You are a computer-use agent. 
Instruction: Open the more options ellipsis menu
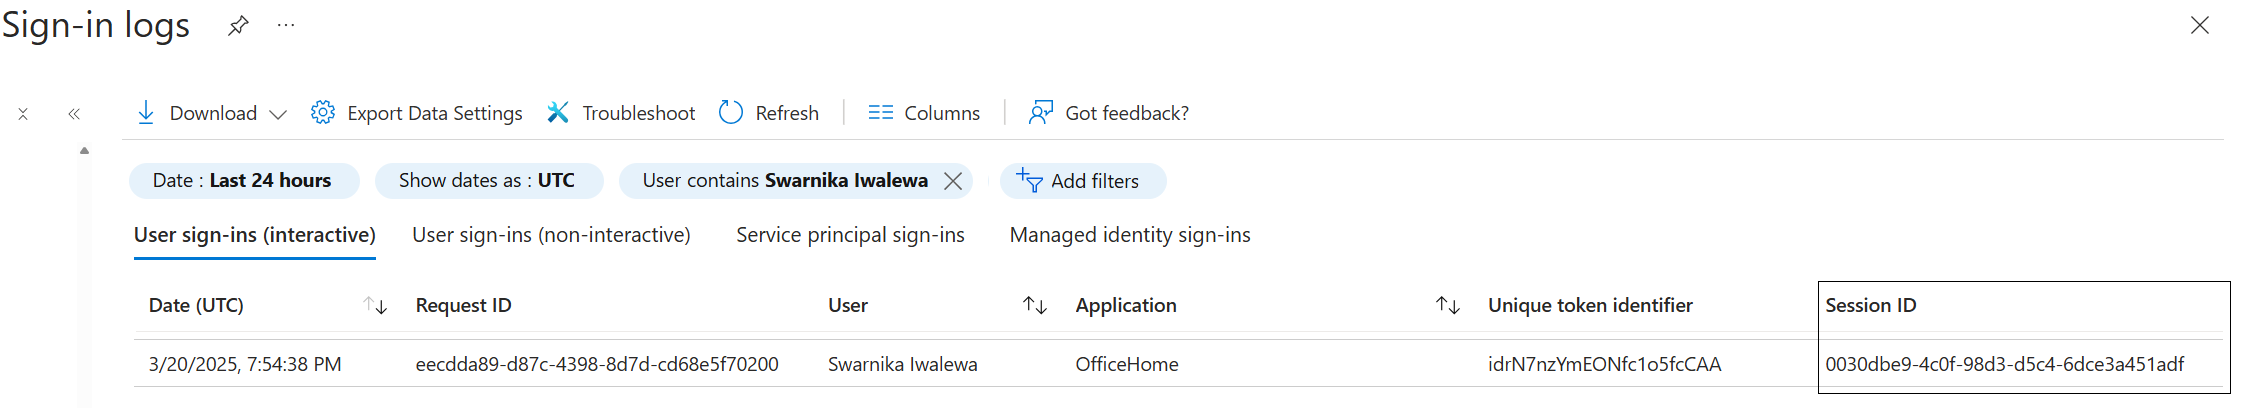coord(286,26)
